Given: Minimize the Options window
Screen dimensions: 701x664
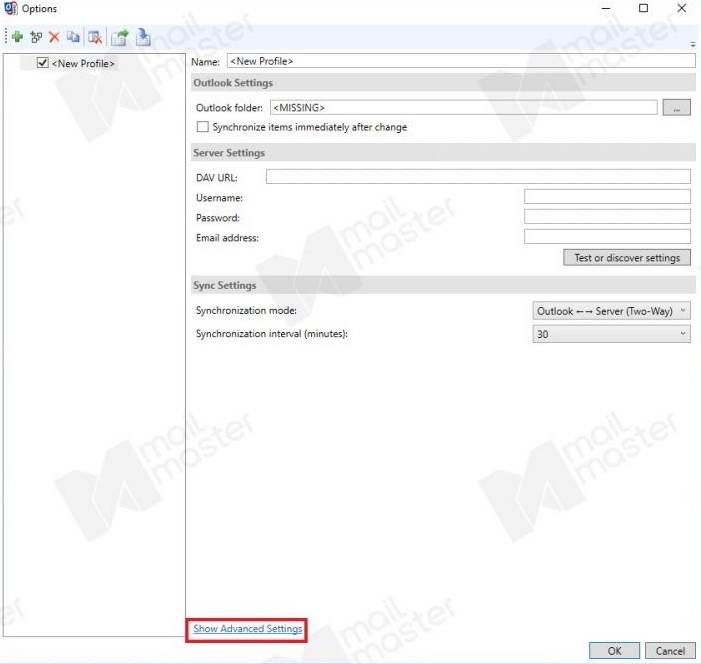Looking at the screenshot, I should click(606, 8).
